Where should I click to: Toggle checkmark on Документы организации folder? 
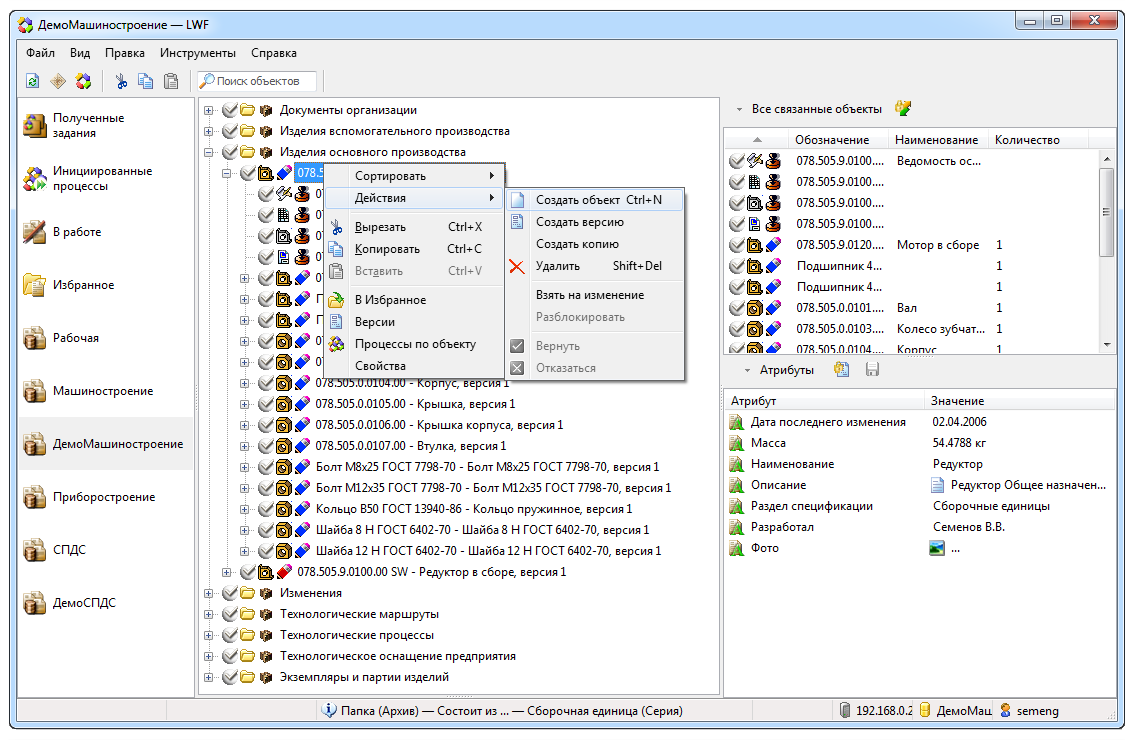pos(229,110)
